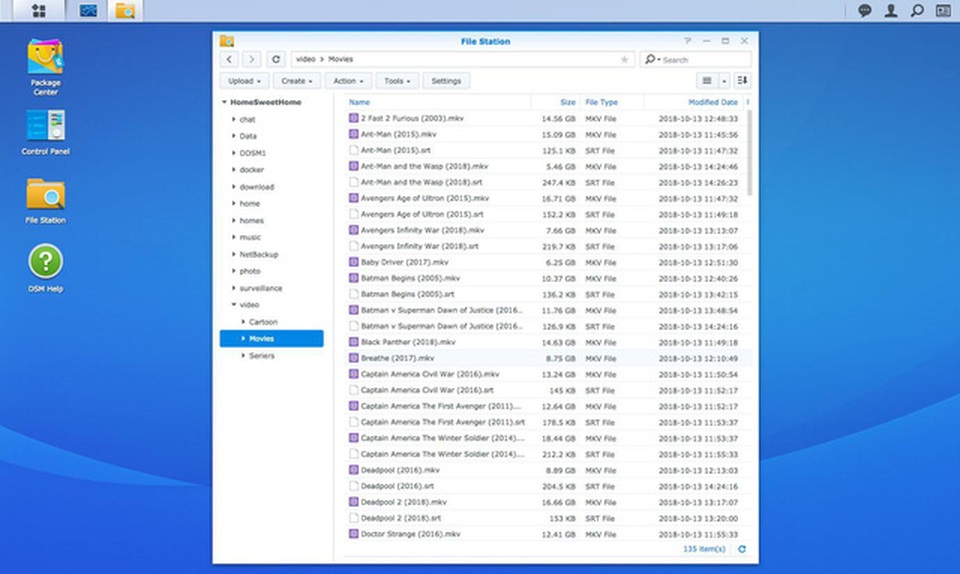Open the widgets panel icon
The width and height of the screenshot is (960, 574).
[943, 10]
